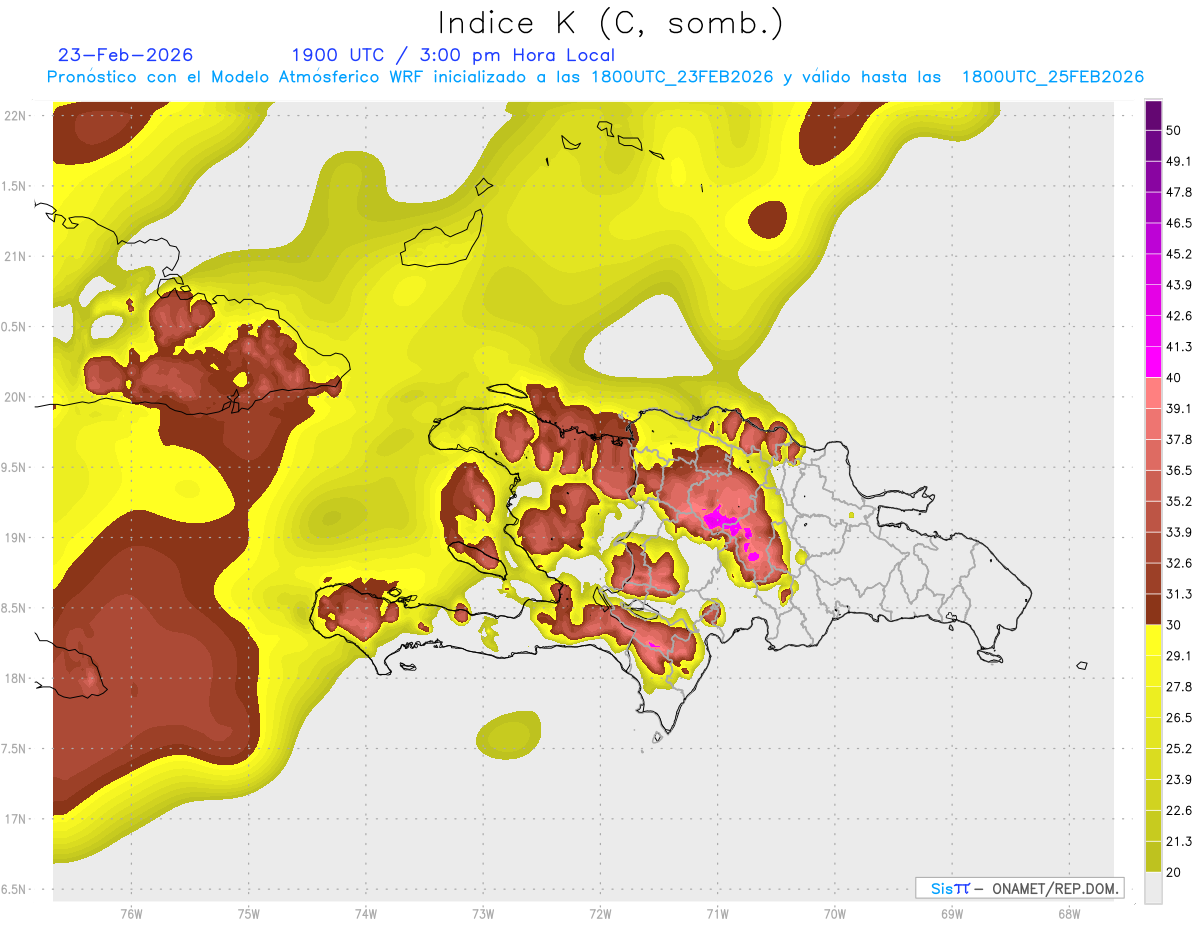Select the date label '23-Feb-2026'
This screenshot has height=927, width=1200.
(x=125, y=55)
